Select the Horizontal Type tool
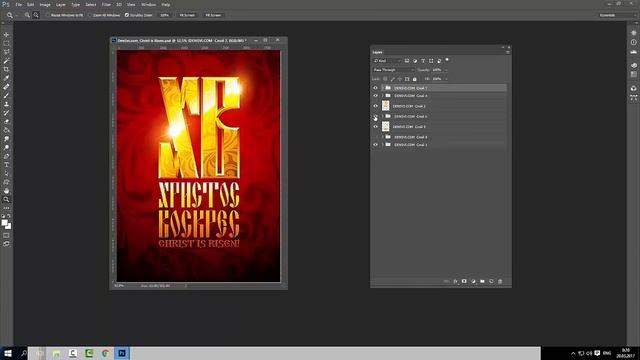Viewport: 640px width, 360px height. (6, 165)
